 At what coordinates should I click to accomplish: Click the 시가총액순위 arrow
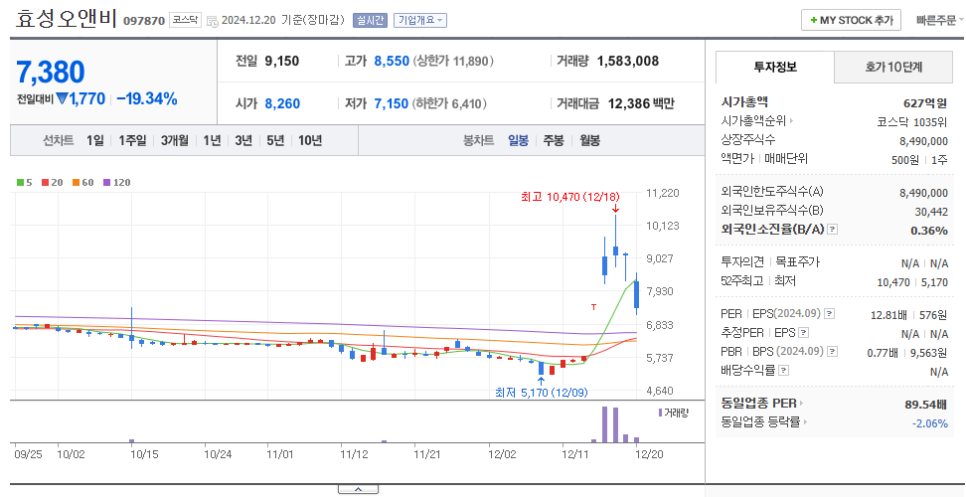tap(792, 121)
